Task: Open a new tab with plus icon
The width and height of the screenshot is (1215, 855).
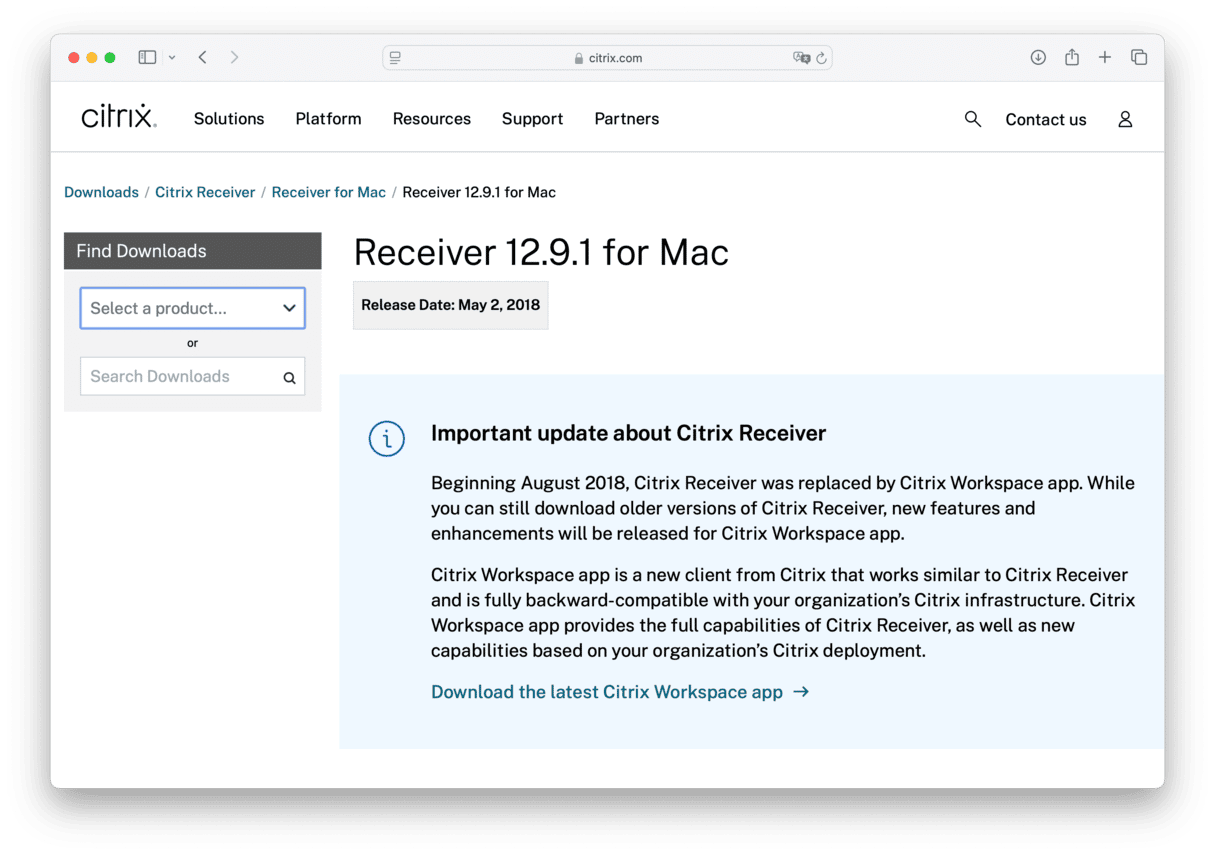Action: [x=1105, y=58]
